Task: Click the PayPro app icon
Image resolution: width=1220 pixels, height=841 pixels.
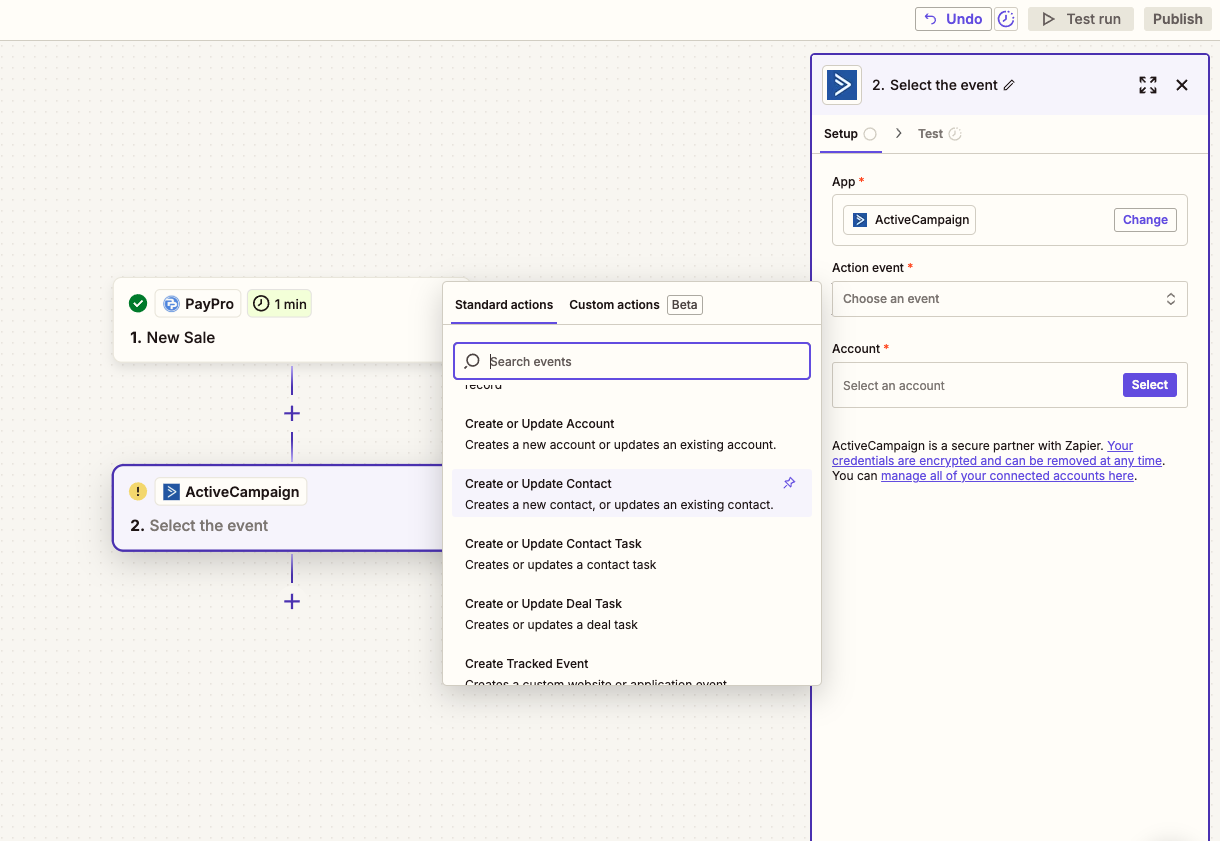Action: [x=171, y=303]
